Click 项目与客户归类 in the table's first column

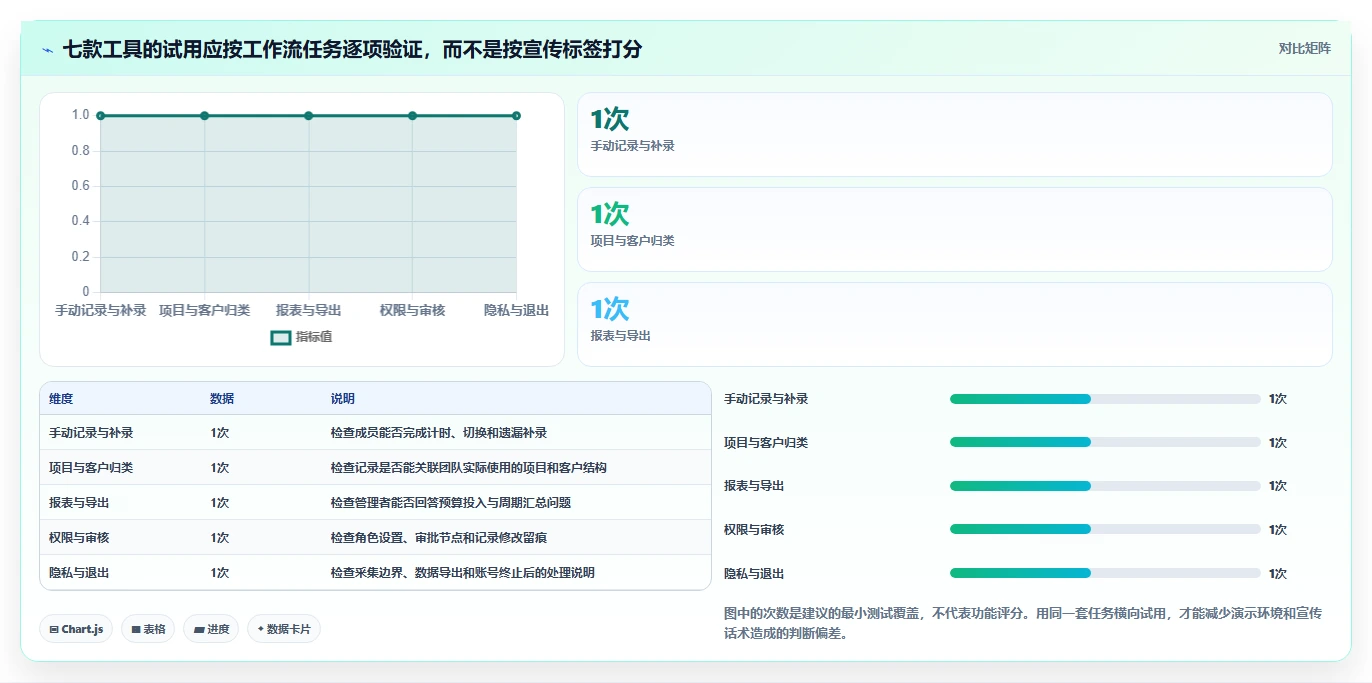[x=91, y=468]
